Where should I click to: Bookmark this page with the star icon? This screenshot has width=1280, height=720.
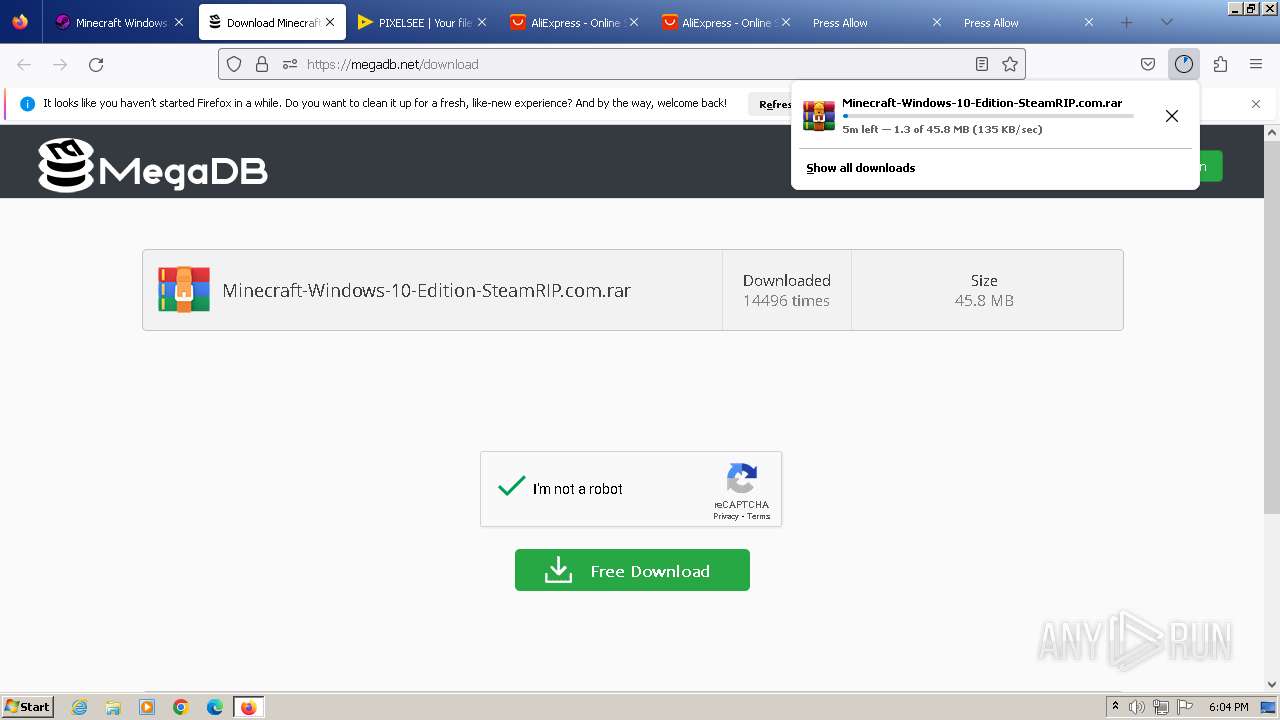1010,64
